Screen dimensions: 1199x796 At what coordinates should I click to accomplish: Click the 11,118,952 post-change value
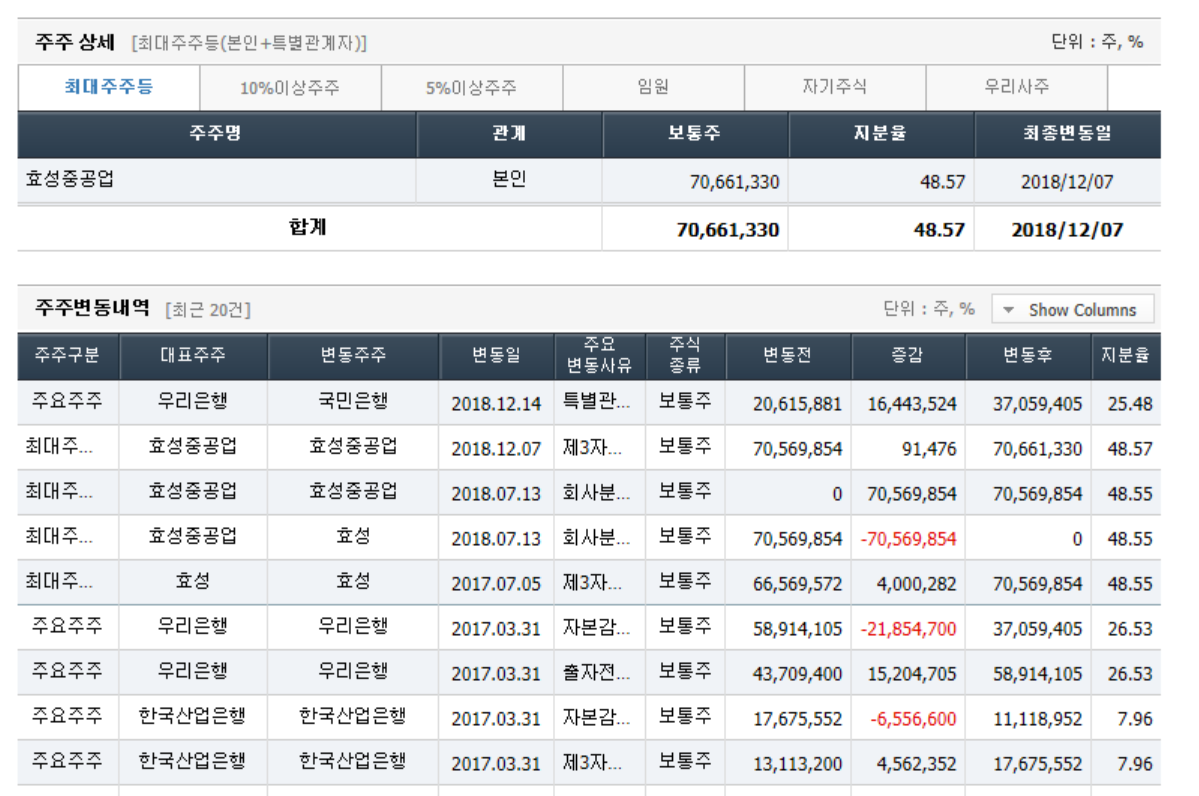pos(1038,720)
